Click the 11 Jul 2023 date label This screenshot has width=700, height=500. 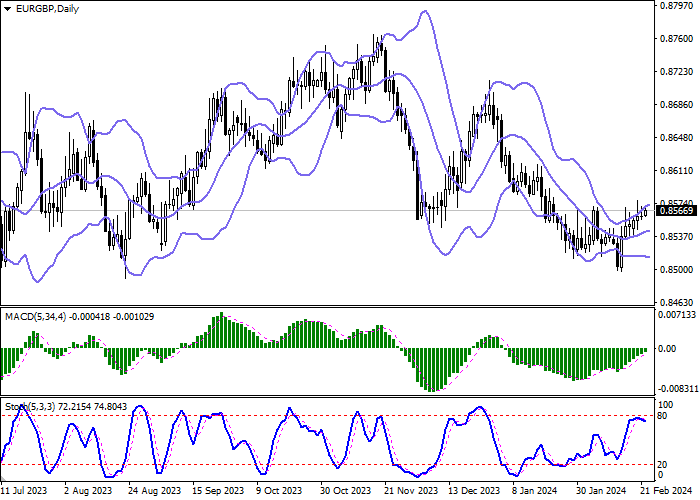tap(24, 491)
